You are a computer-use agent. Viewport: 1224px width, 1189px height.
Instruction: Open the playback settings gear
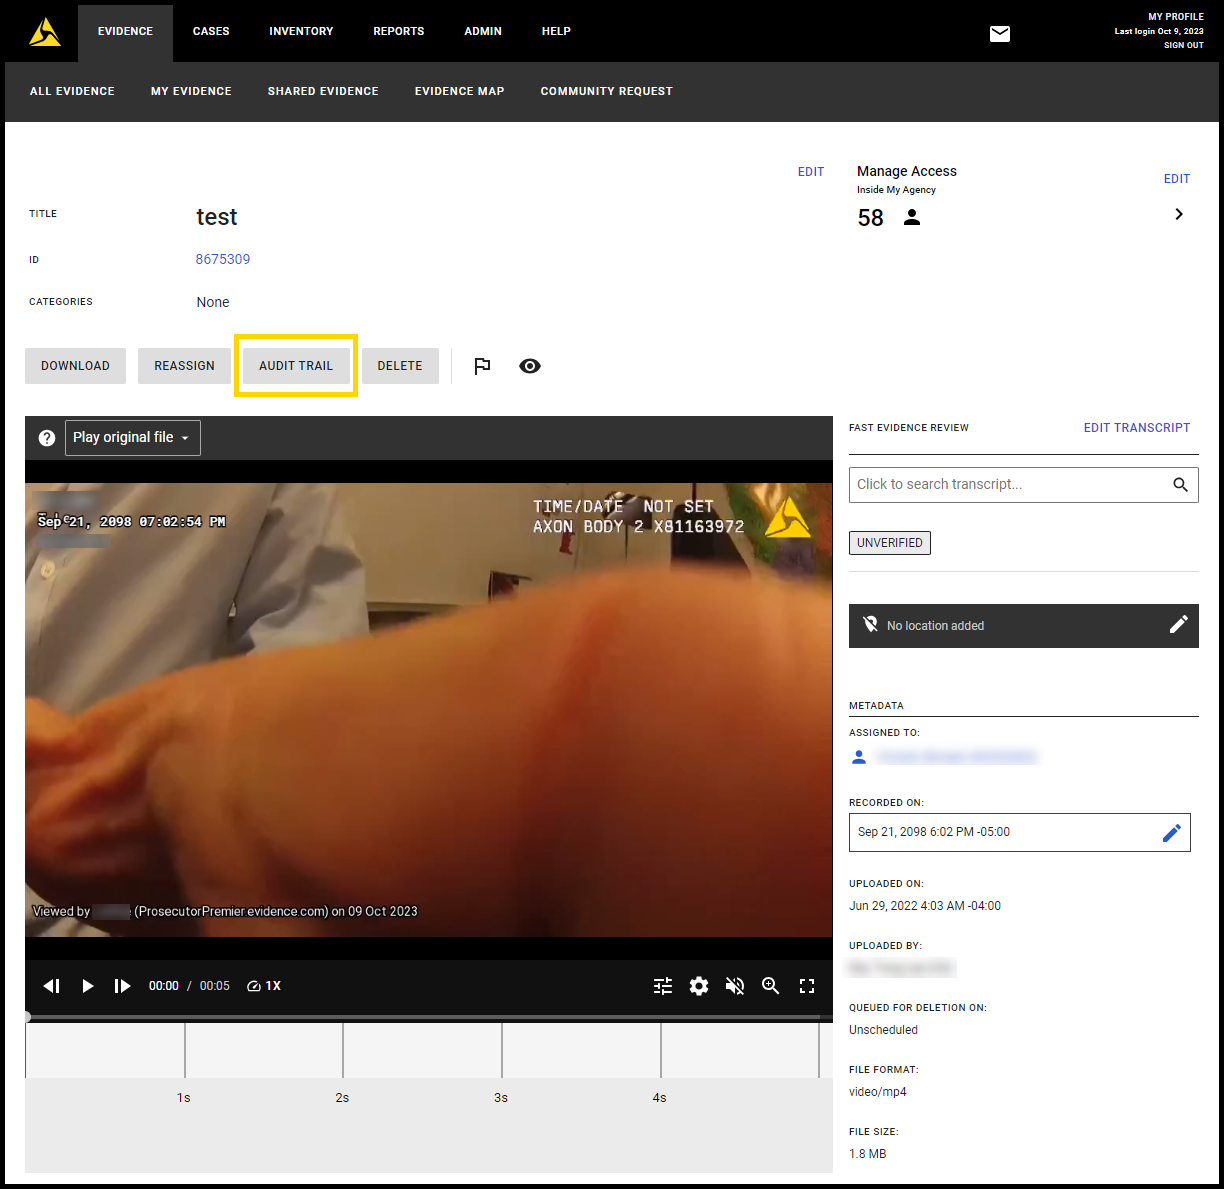[699, 986]
